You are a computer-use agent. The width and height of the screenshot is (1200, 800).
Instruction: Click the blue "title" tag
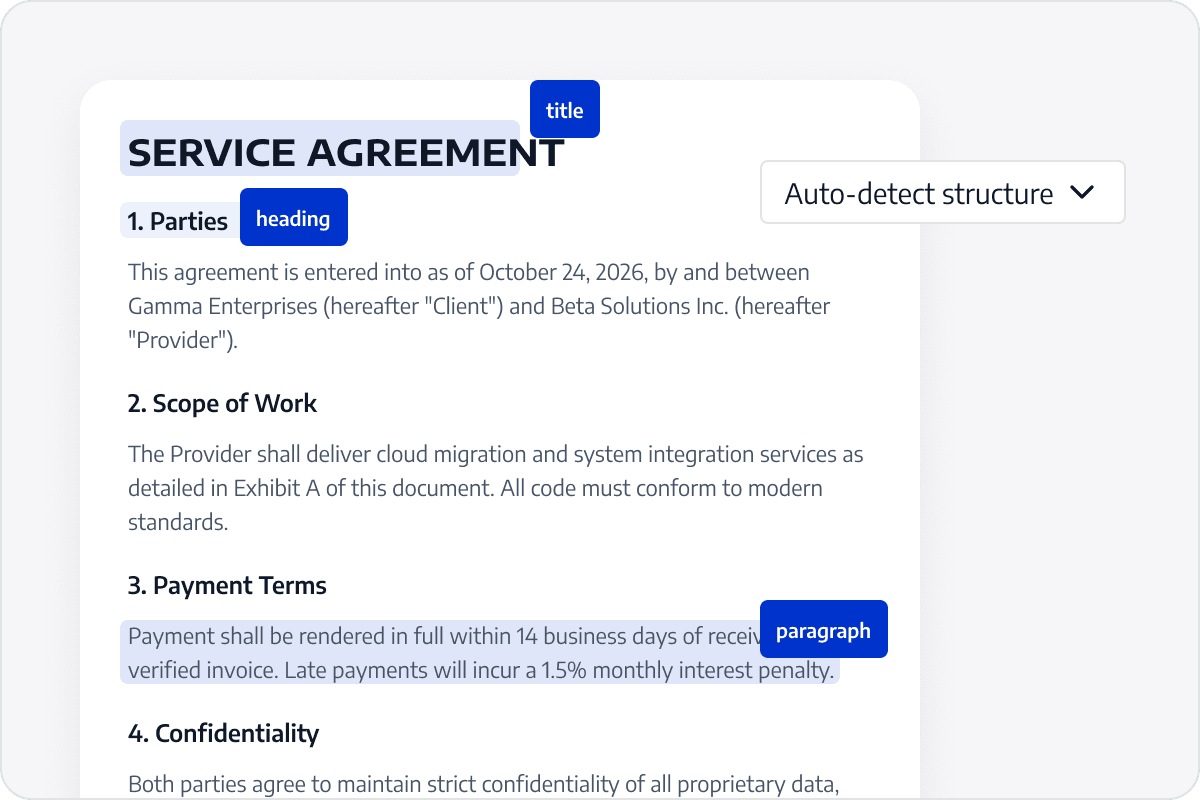click(565, 109)
